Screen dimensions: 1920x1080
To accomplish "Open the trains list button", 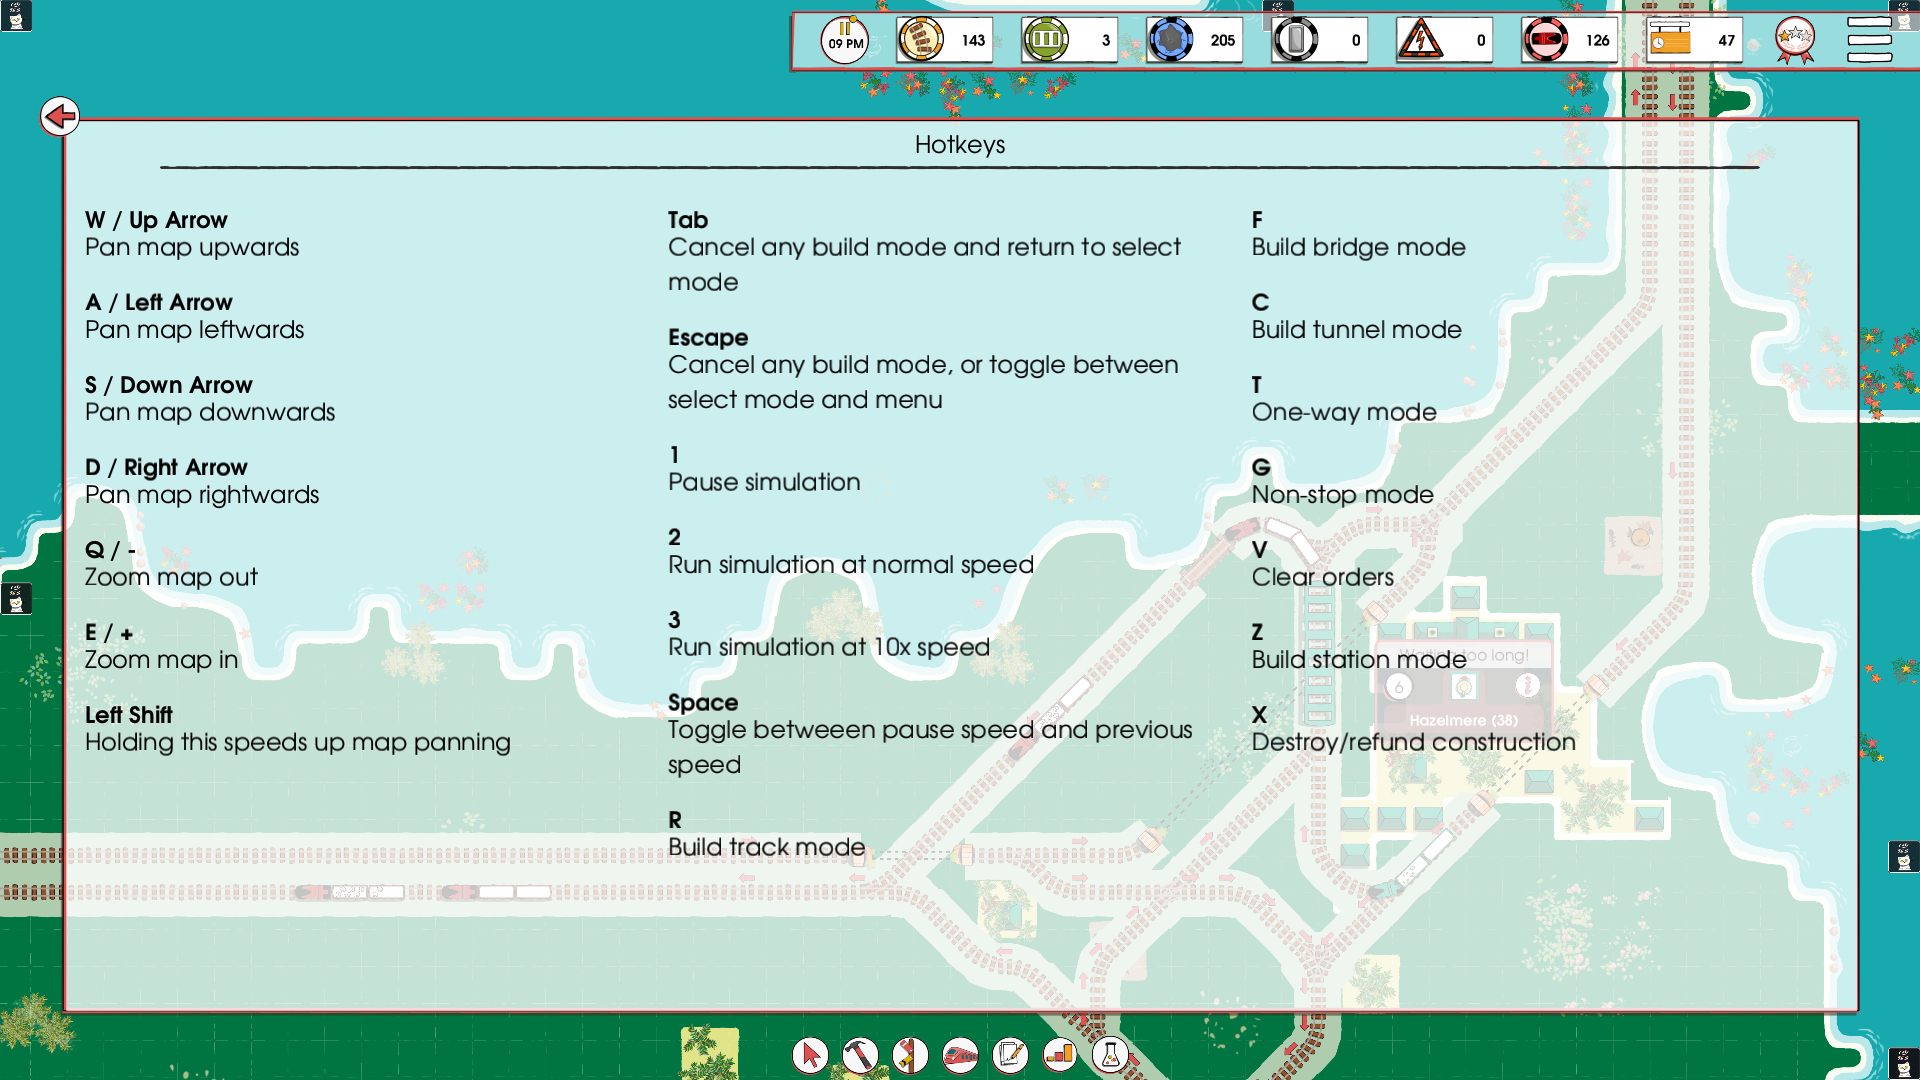I will 960,1054.
